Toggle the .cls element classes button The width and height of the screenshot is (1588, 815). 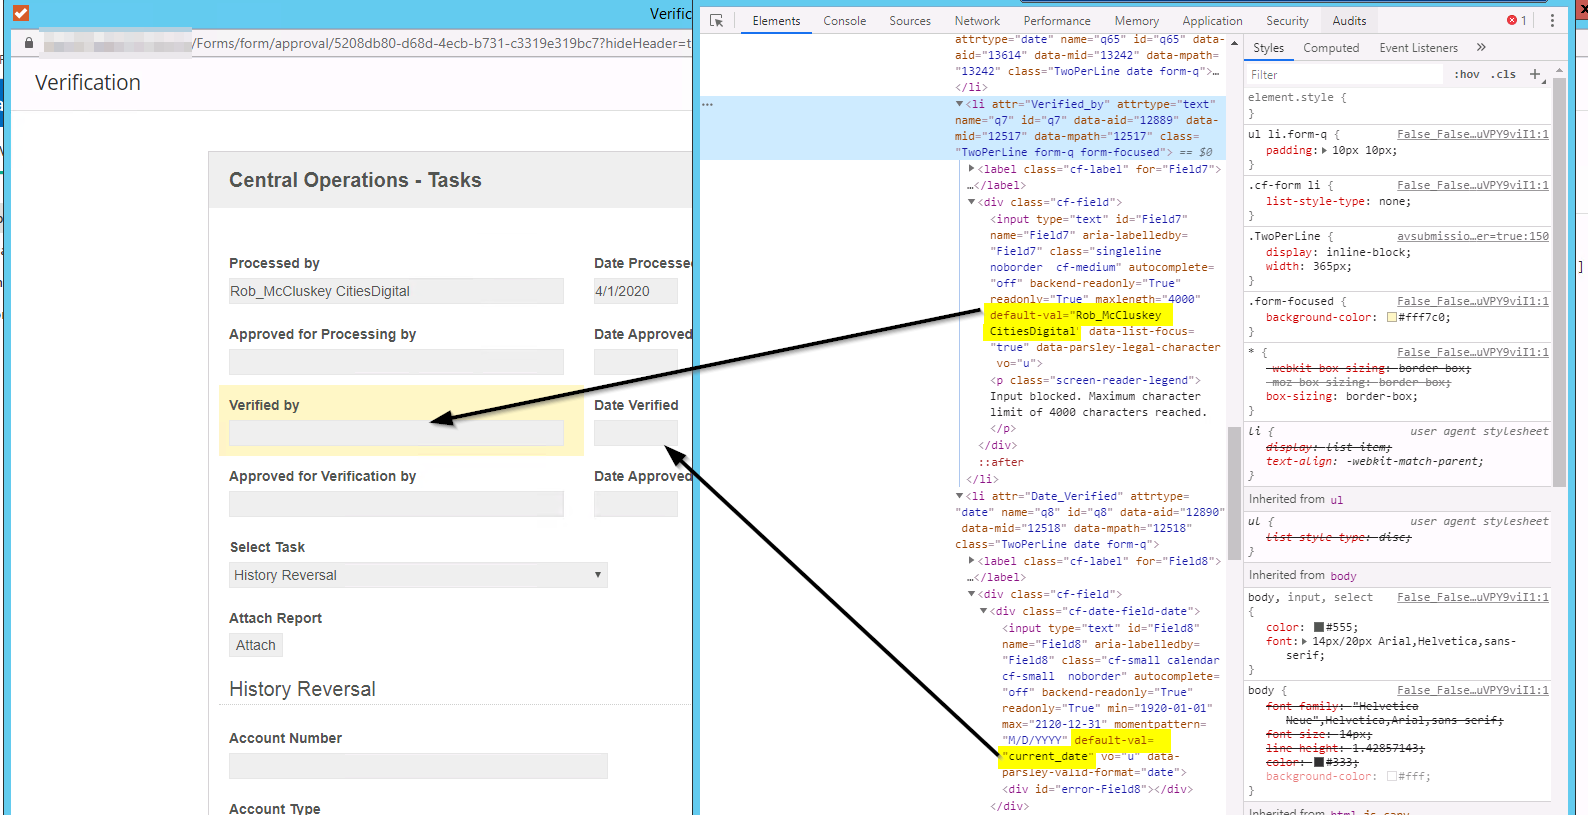click(1503, 74)
